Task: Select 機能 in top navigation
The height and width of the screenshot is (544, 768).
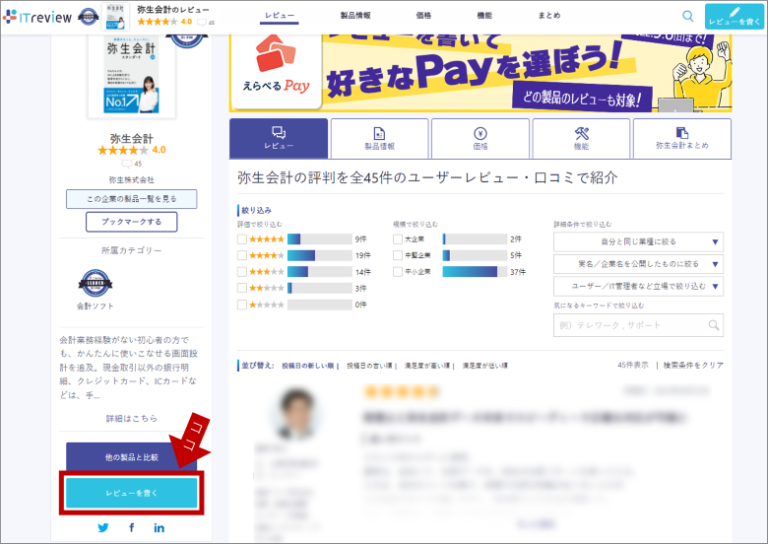Action: click(484, 16)
